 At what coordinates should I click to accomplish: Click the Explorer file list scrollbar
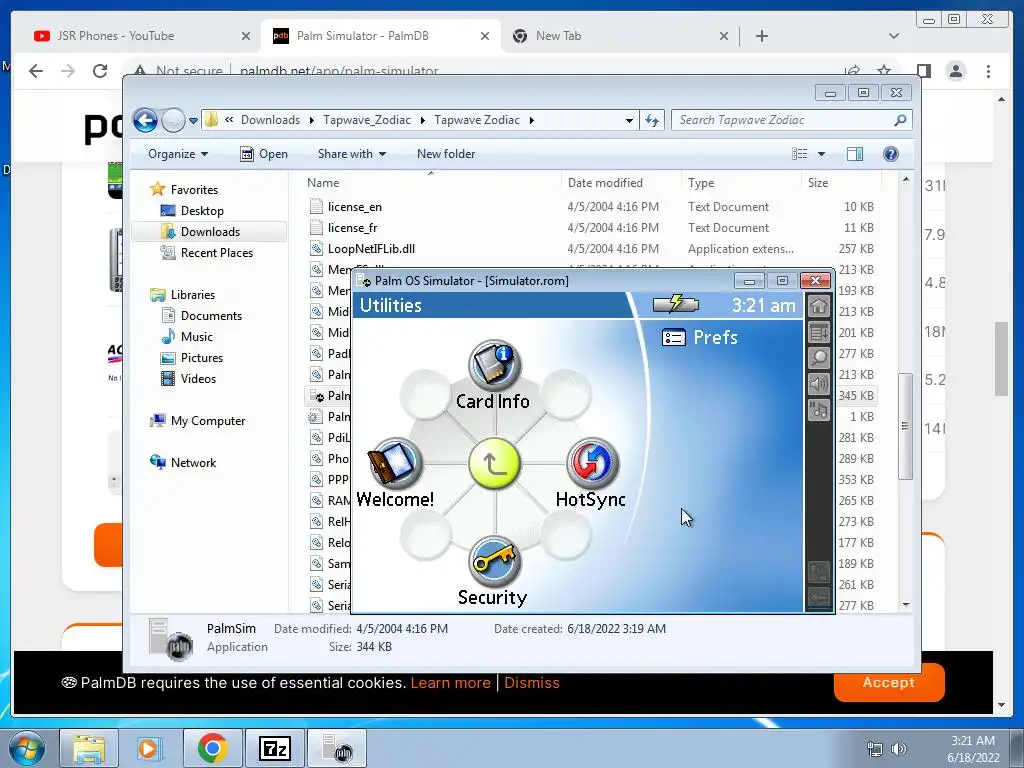[905, 426]
